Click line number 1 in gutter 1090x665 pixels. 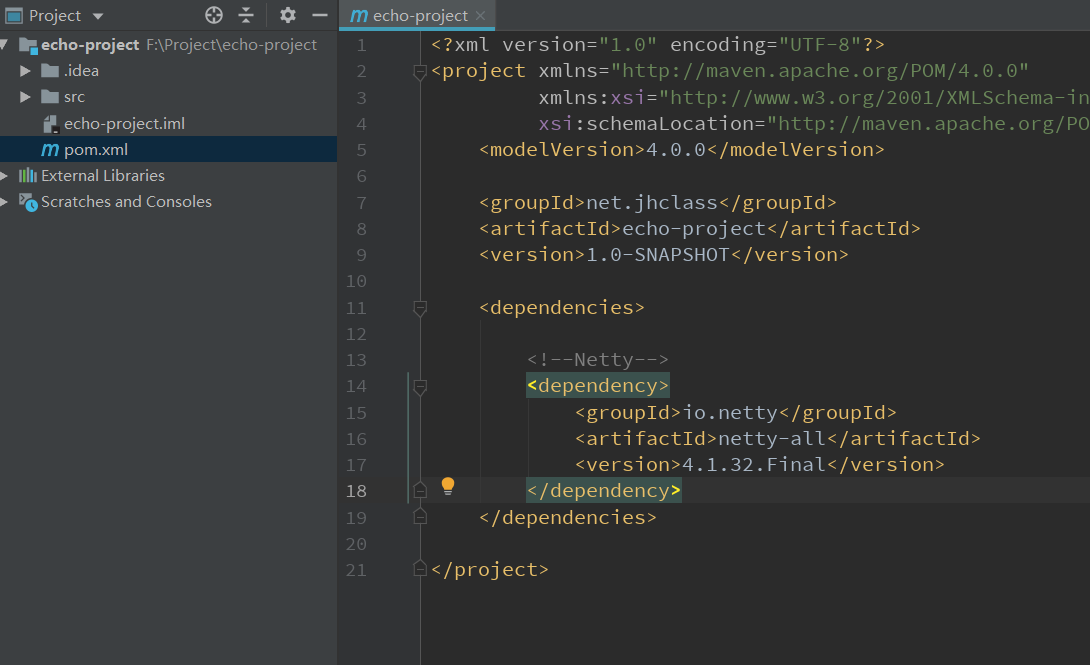(x=361, y=46)
